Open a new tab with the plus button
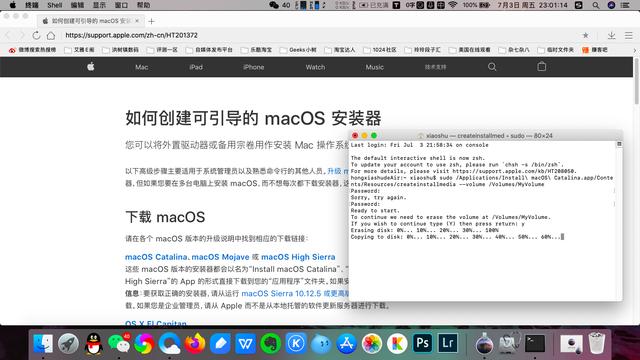 coord(151,21)
